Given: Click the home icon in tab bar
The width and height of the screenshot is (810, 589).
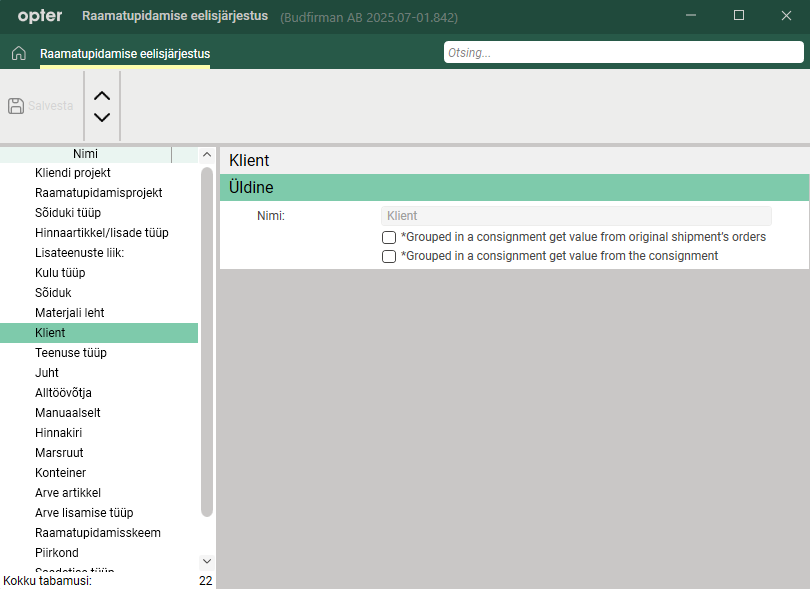Looking at the screenshot, I should point(18,53).
